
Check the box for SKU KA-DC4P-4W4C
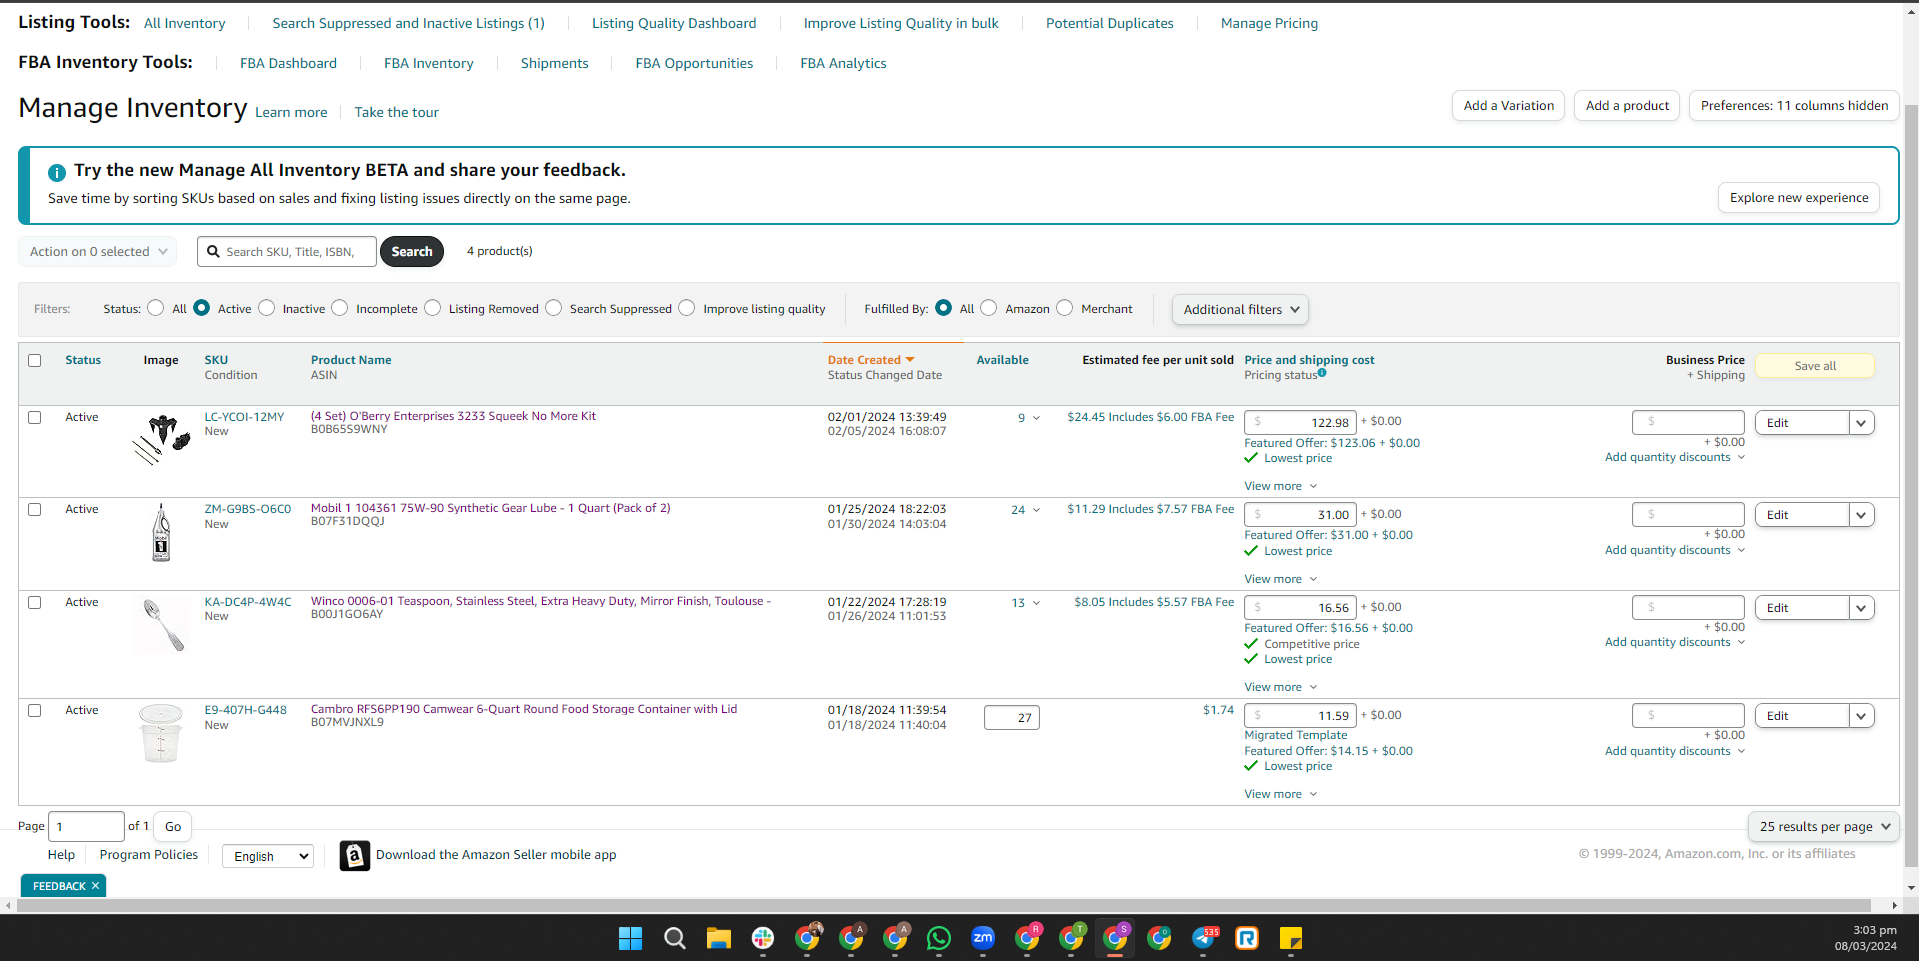pyautogui.click(x=35, y=603)
